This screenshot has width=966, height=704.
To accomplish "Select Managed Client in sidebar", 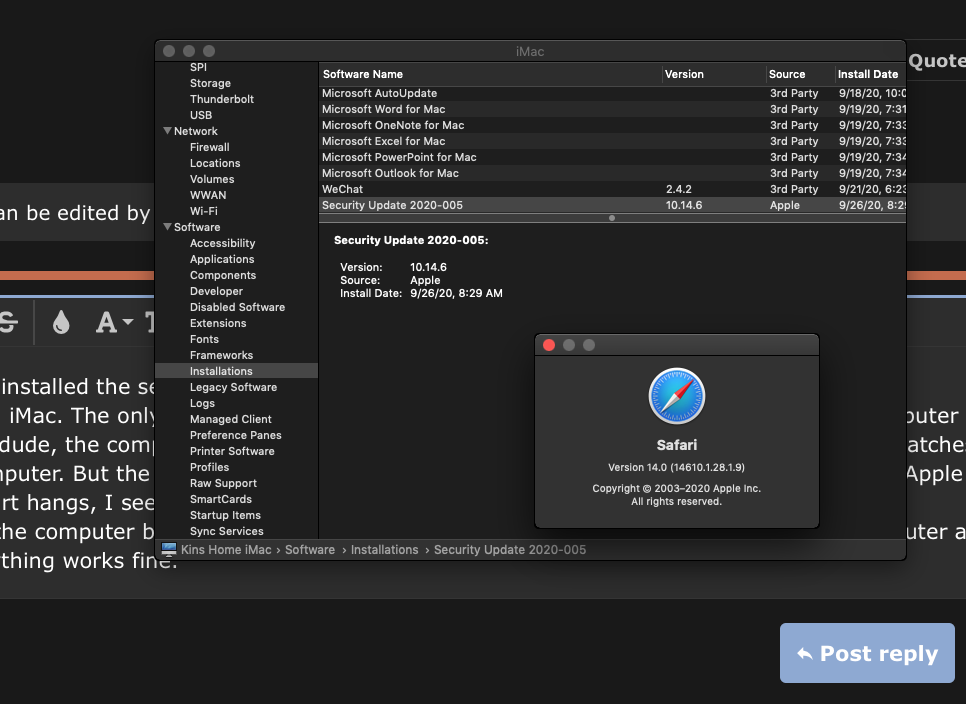I will [230, 419].
